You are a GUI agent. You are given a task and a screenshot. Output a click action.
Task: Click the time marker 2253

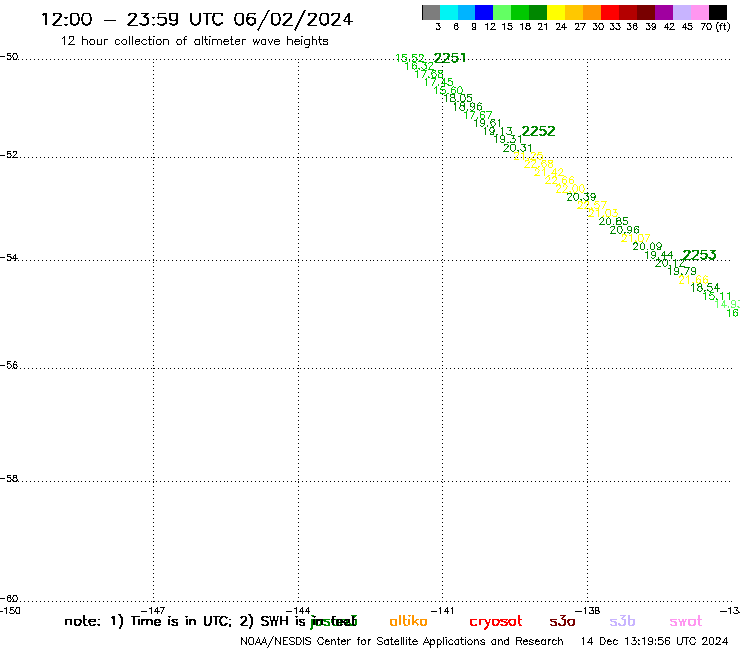[x=699, y=255]
